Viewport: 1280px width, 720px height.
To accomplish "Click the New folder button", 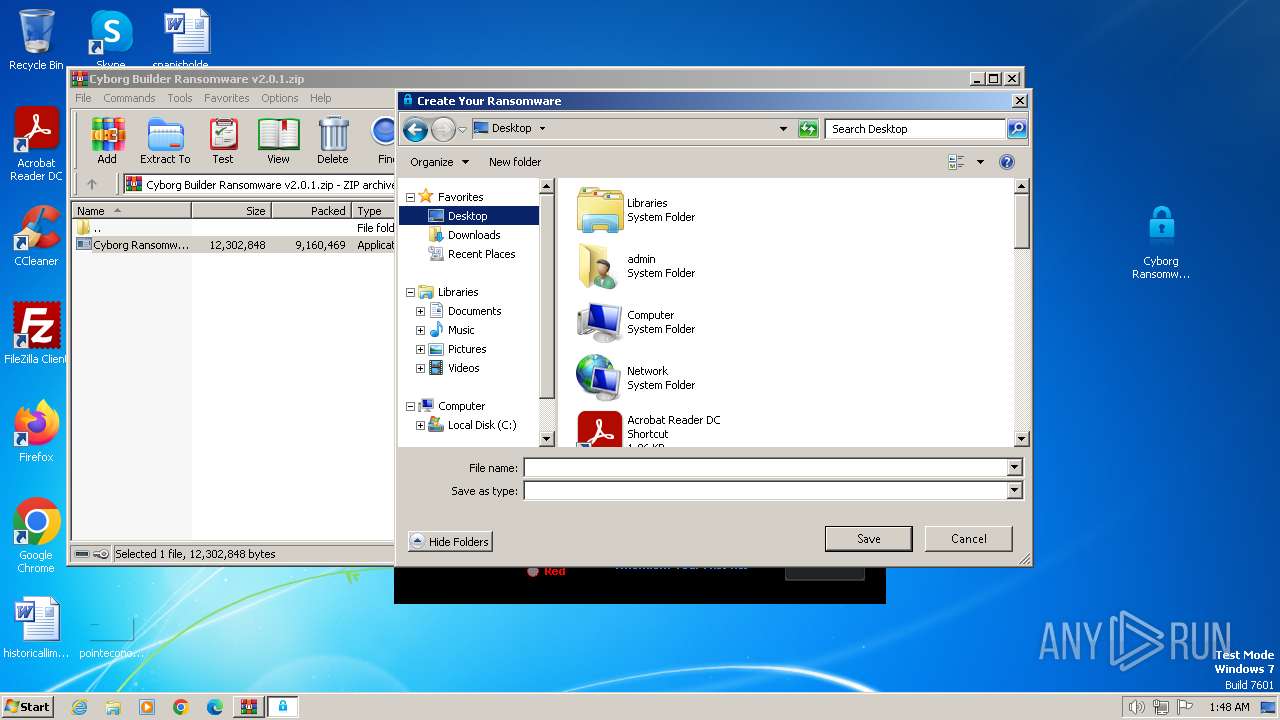I will click(515, 162).
